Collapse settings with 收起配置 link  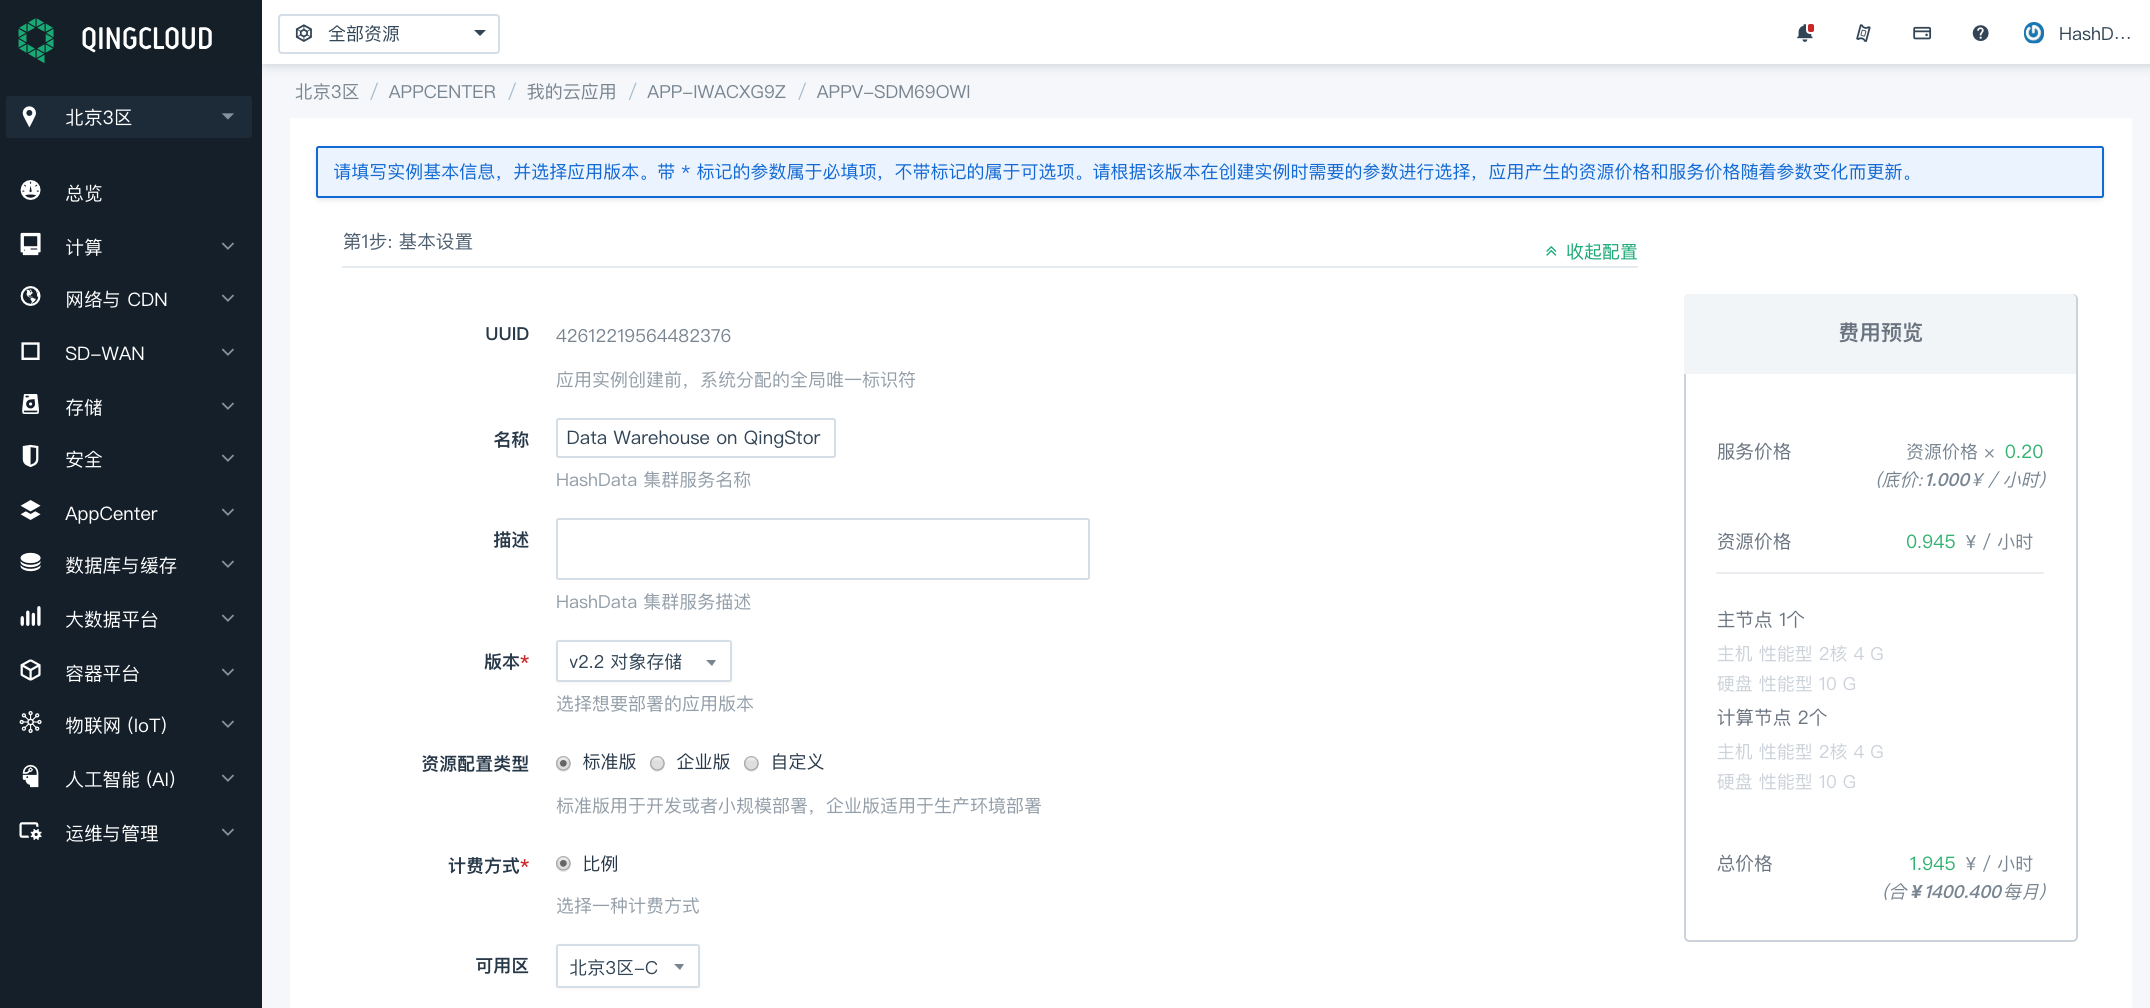[x=1591, y=251]
